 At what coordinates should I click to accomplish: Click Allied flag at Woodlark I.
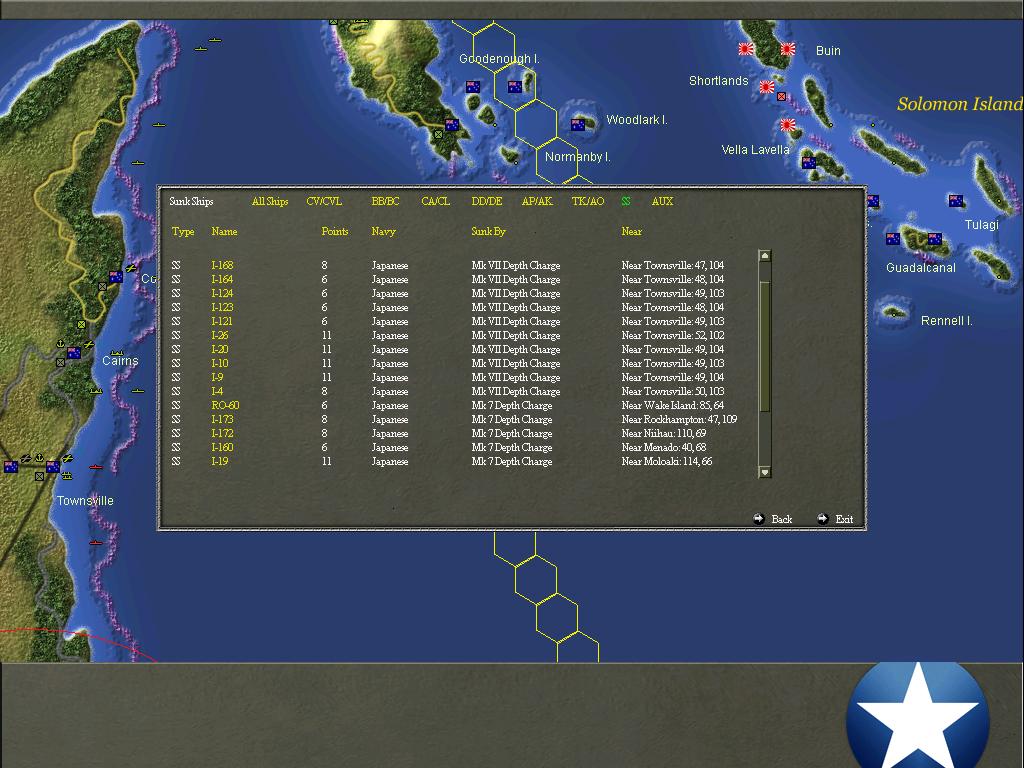tap(578, 124)
